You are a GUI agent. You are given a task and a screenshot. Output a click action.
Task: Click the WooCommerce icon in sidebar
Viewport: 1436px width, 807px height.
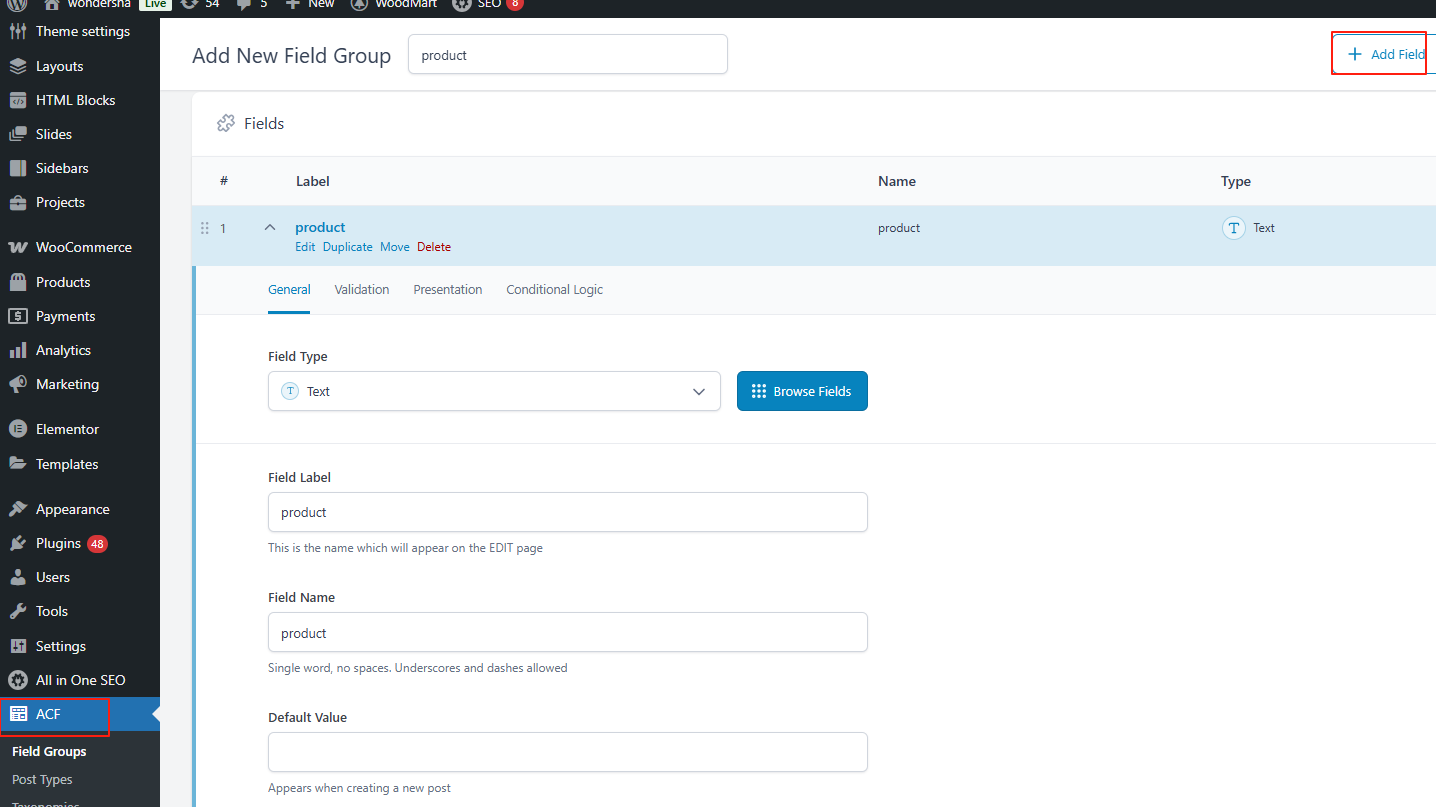click(x=17, y=247)
